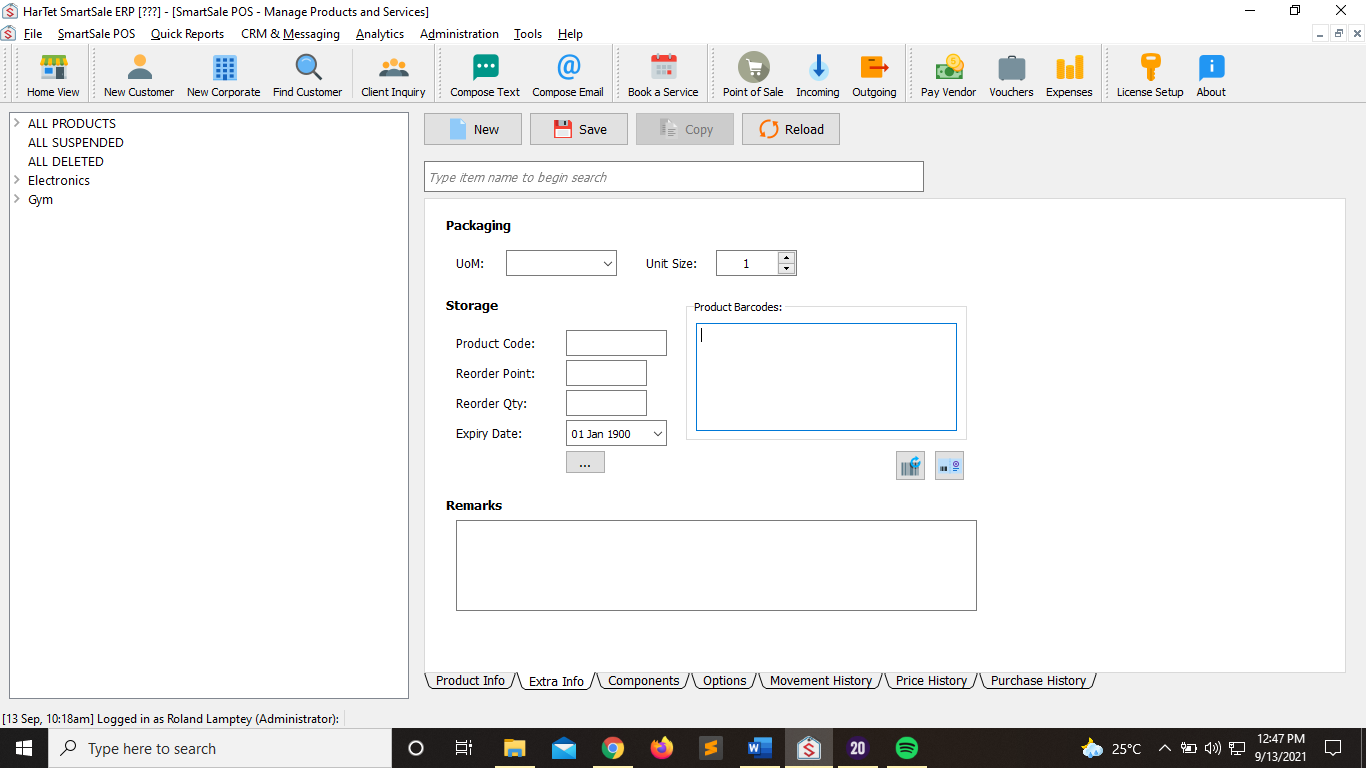The width and height of the screenshot is (1366, 768).
Task: Click the Reorder Qty field
Action: pyautogui.click(x=606, y=403)
